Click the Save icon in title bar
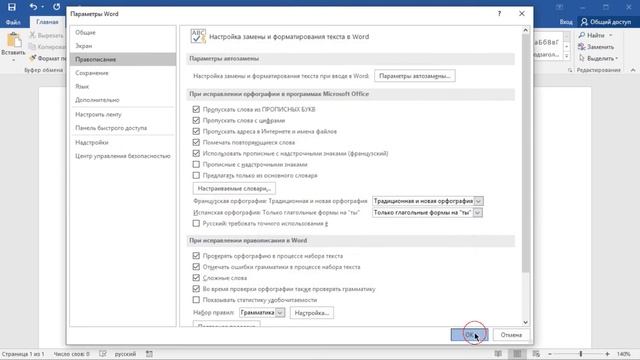The image size is (640, 360). click(x=12, y=7)
